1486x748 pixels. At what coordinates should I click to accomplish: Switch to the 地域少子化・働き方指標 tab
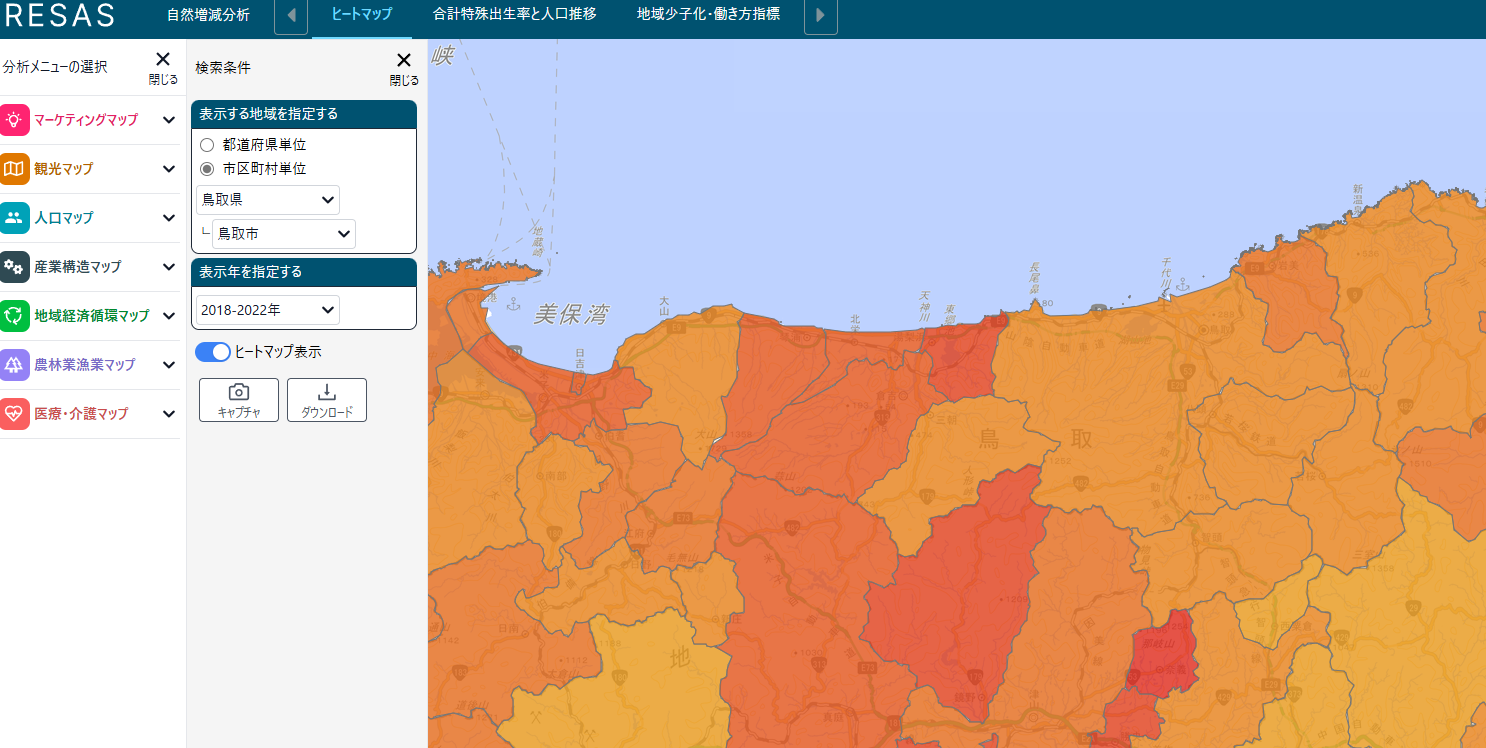[x=708, y=15]
